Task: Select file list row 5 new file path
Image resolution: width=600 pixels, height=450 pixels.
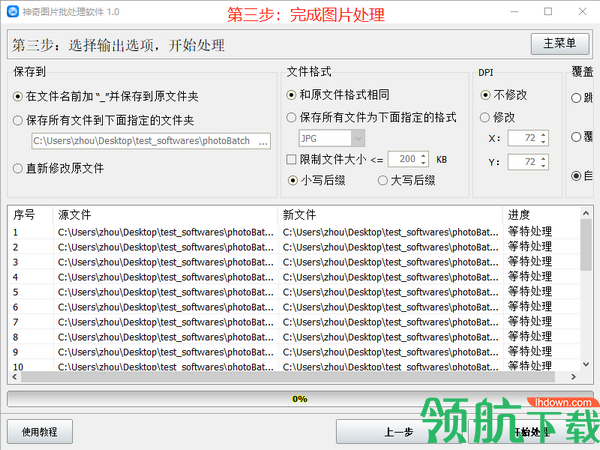Action: point(391,292)
